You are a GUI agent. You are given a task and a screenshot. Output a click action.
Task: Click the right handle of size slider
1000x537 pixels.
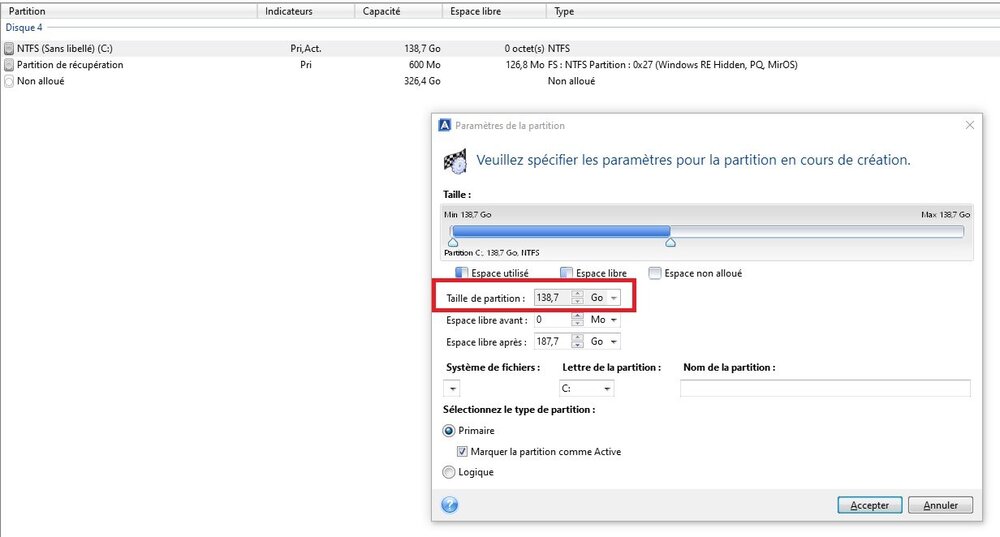tap(670, 242)
